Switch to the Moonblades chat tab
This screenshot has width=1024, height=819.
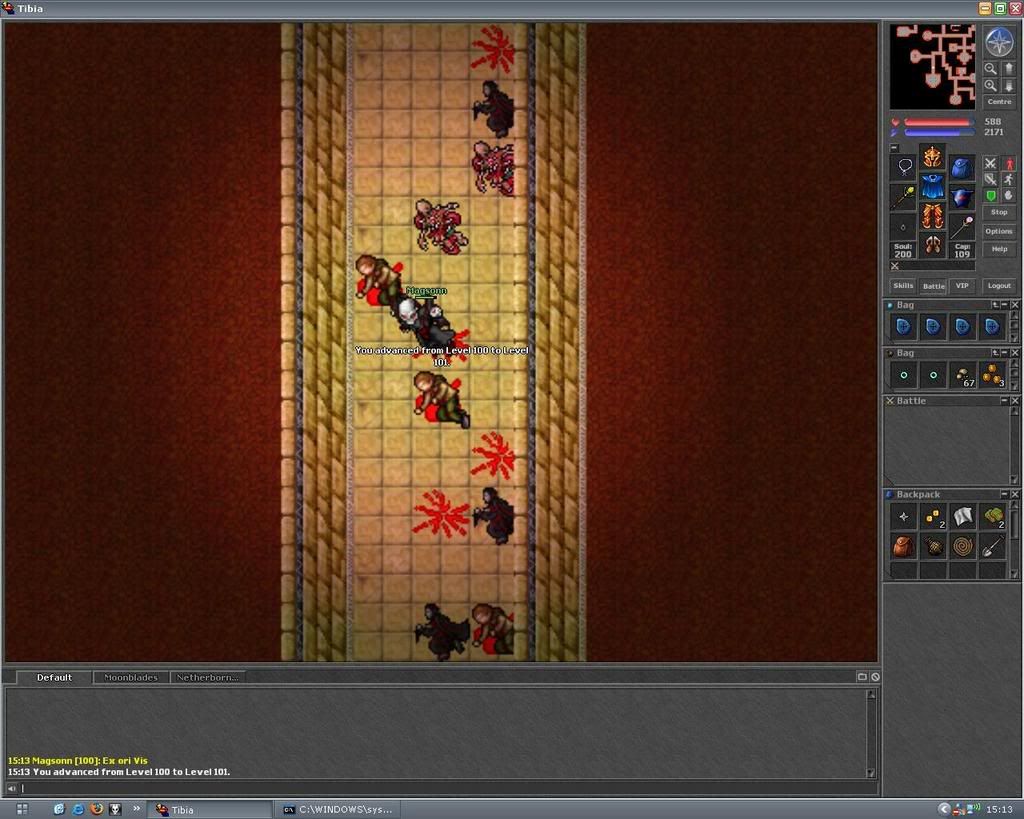(131, 677)
